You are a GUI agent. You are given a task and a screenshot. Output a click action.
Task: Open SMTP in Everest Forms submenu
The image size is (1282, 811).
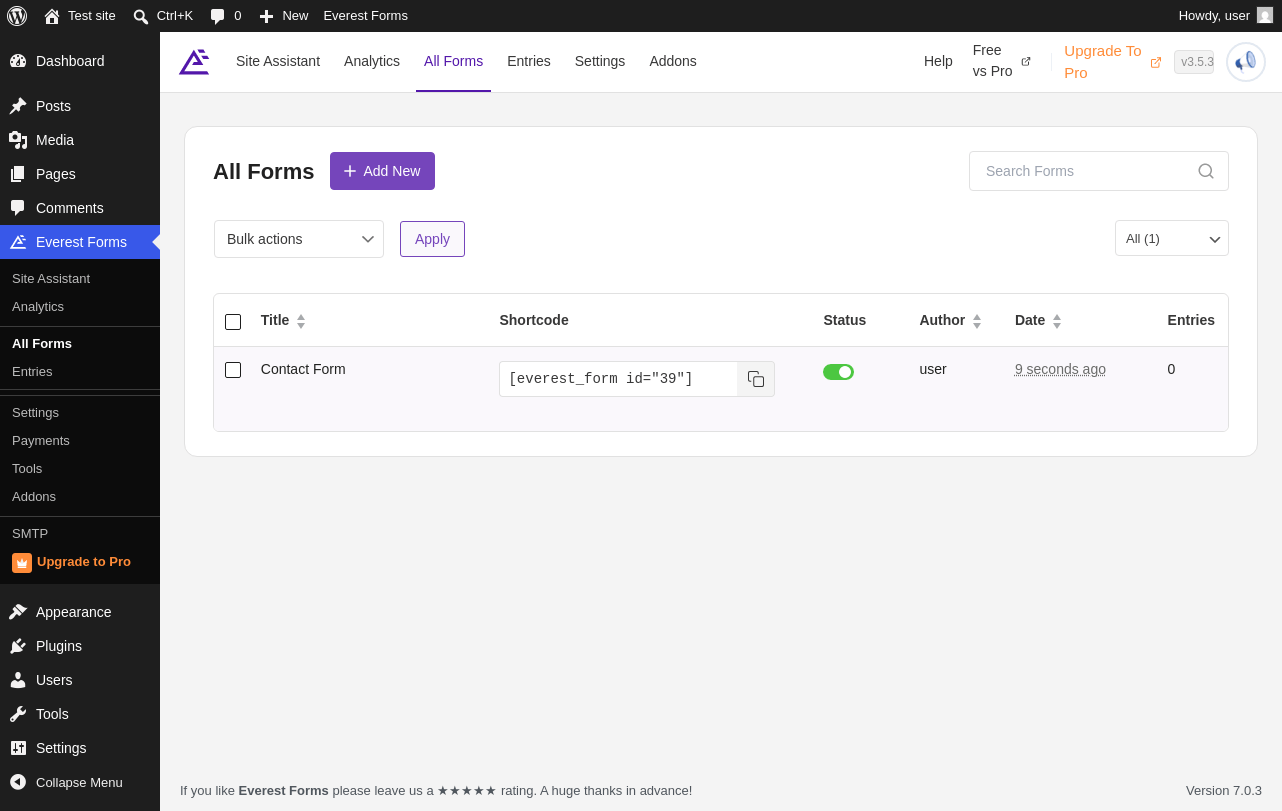(30, 534)
